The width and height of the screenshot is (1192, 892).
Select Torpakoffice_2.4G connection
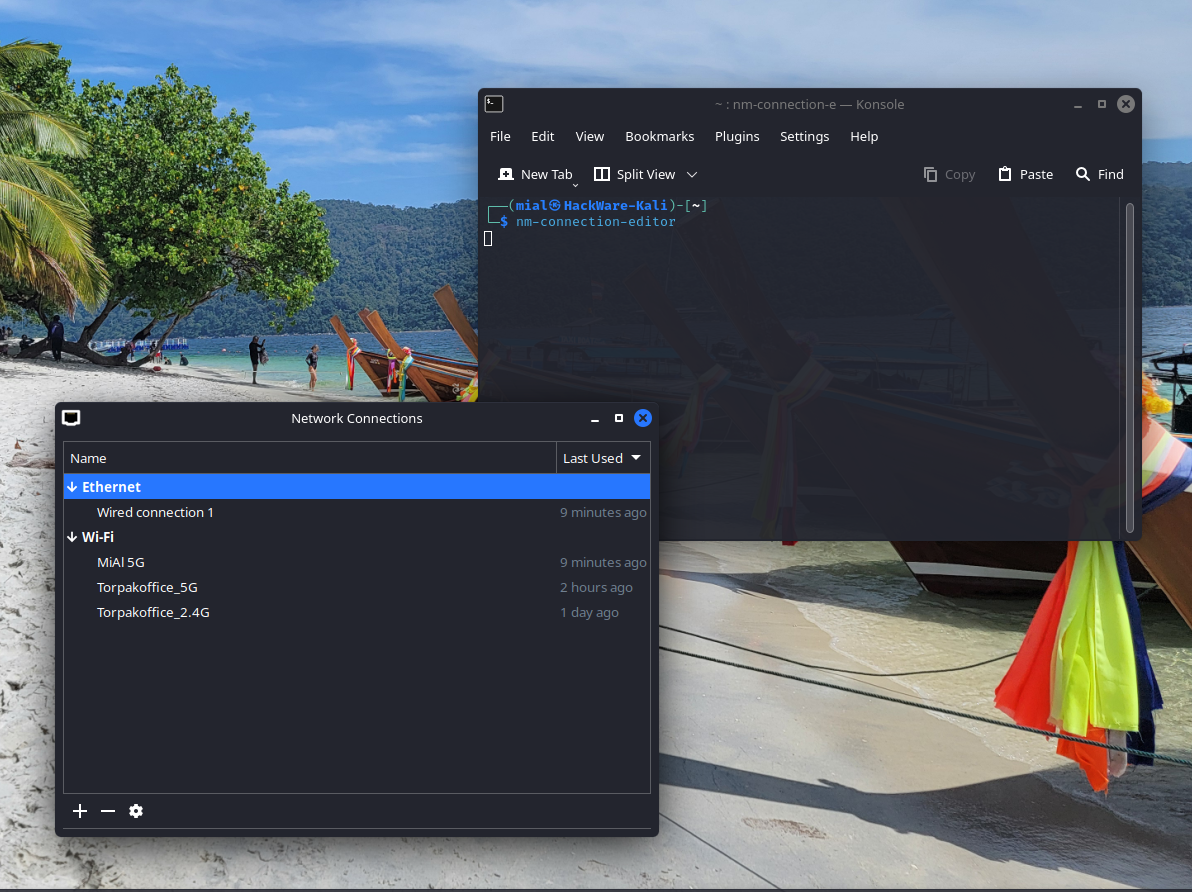click(153, 612)
